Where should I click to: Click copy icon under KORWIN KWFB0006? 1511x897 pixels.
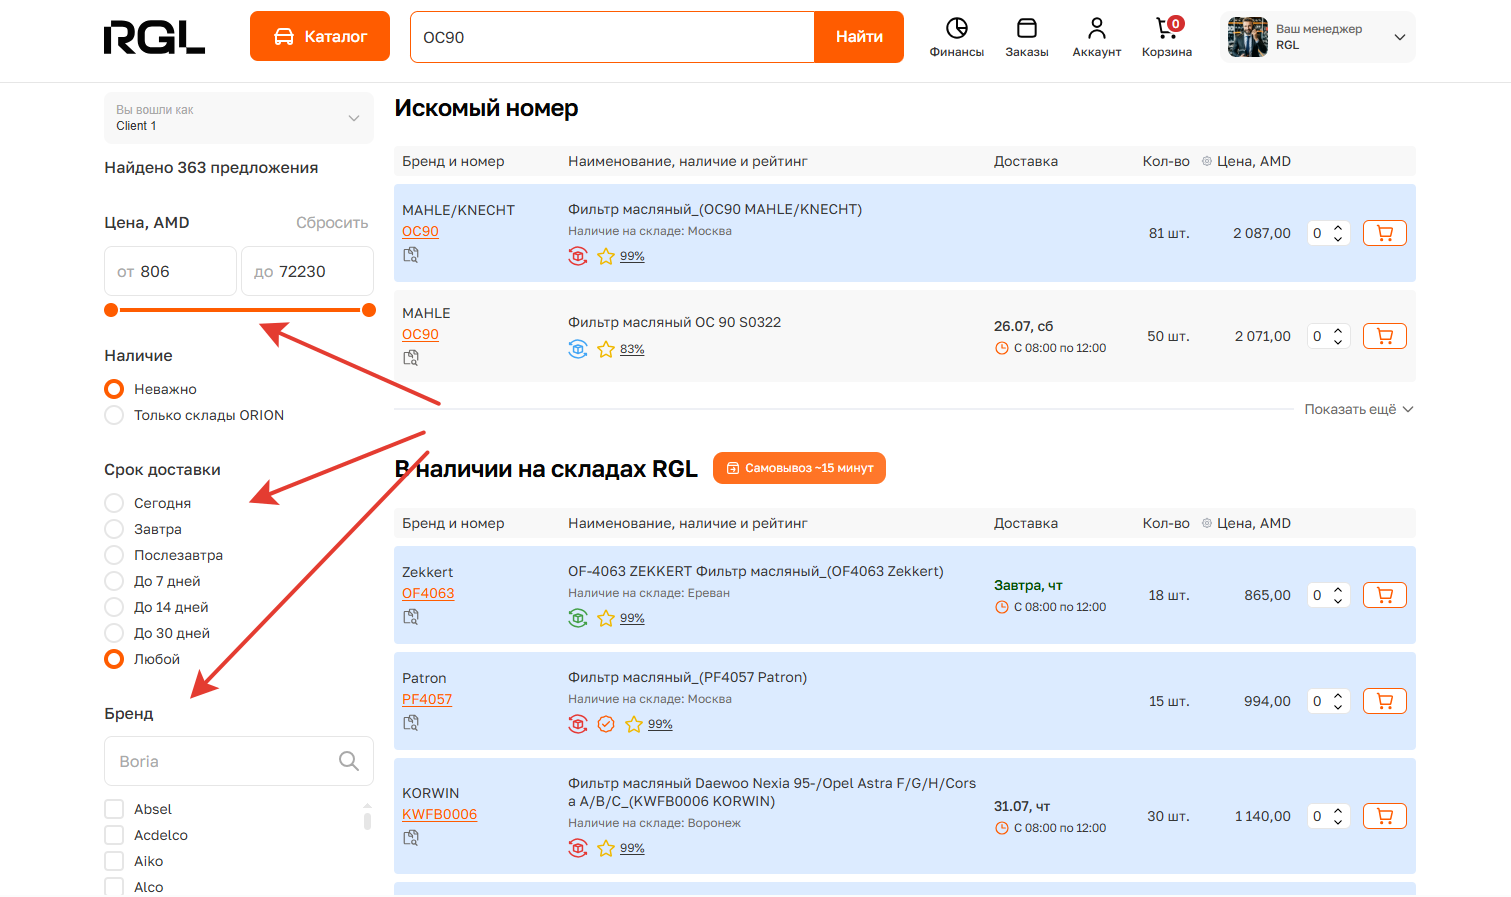pos(411,838)
